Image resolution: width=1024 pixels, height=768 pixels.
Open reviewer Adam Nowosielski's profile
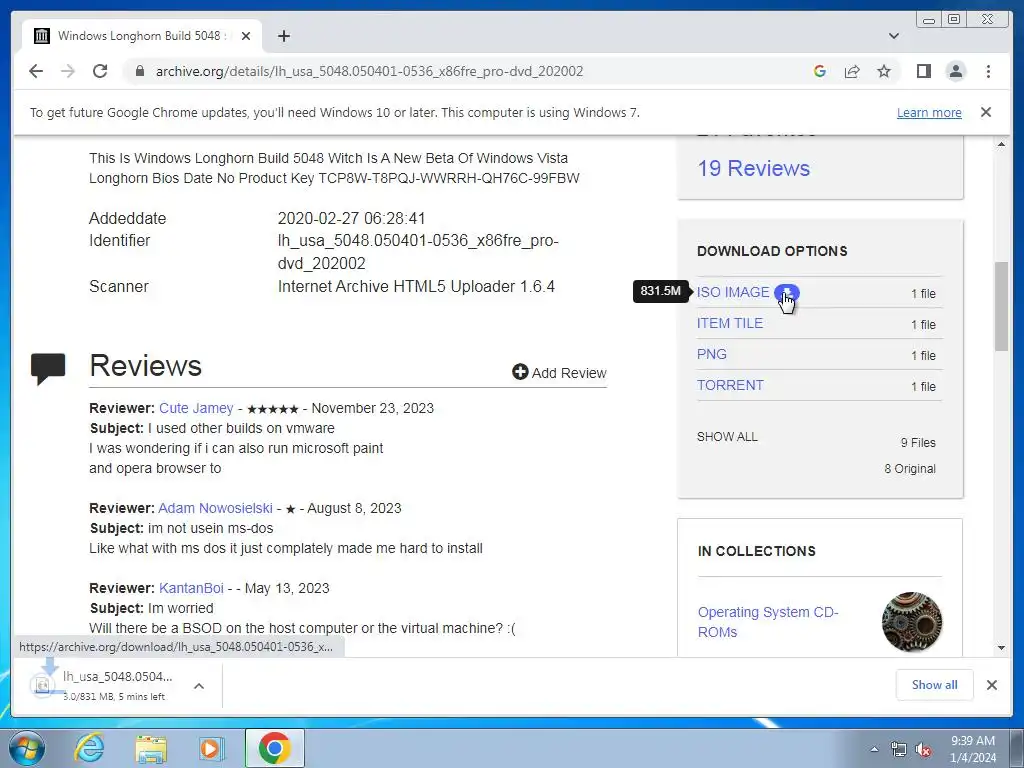[x=215, y=508]
